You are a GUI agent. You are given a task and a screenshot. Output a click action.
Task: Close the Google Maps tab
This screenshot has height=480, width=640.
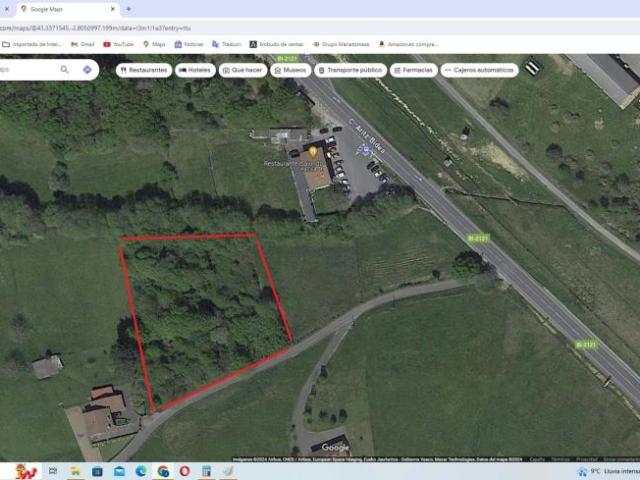click(113, 9)
